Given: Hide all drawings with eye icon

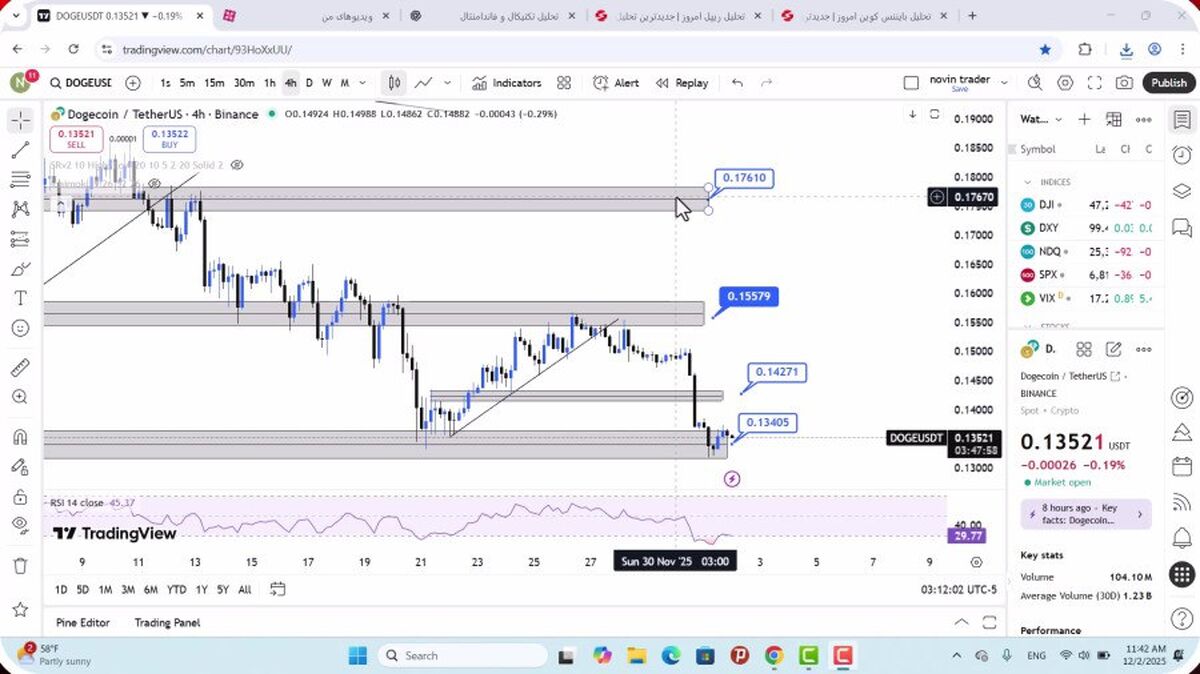Looking at the screenshot, I should click(x=20, y=525).
